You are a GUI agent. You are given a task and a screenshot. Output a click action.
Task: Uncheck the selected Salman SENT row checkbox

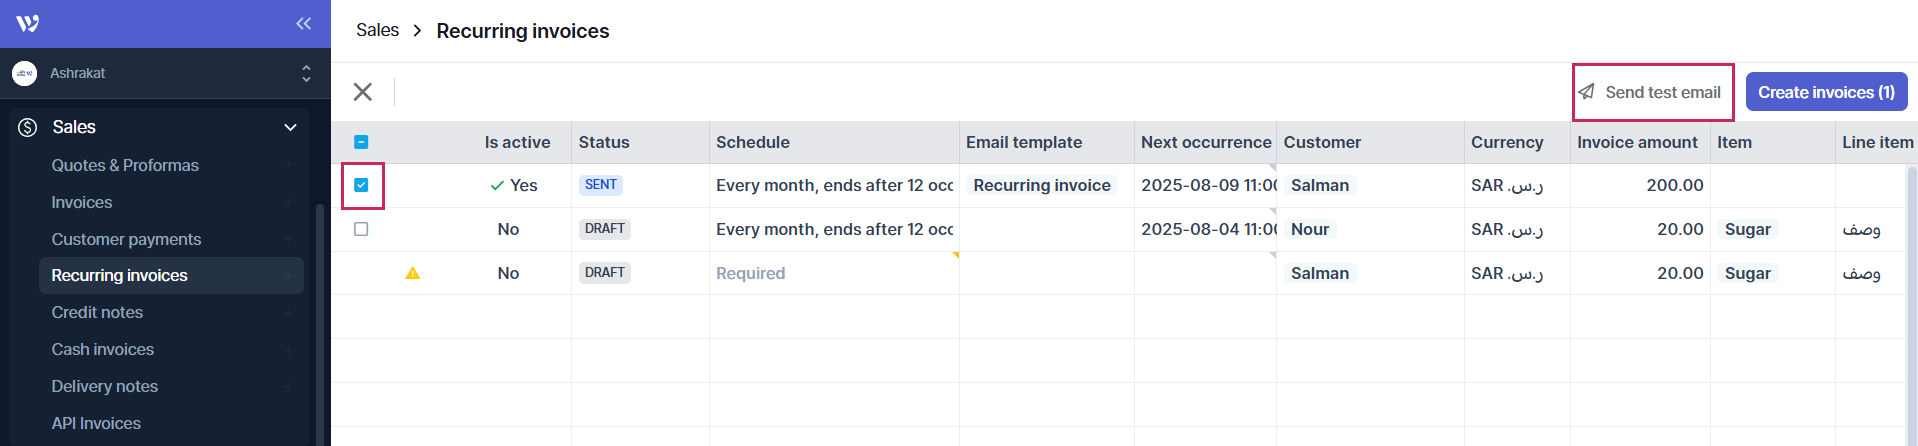click(x=362, y=185)
